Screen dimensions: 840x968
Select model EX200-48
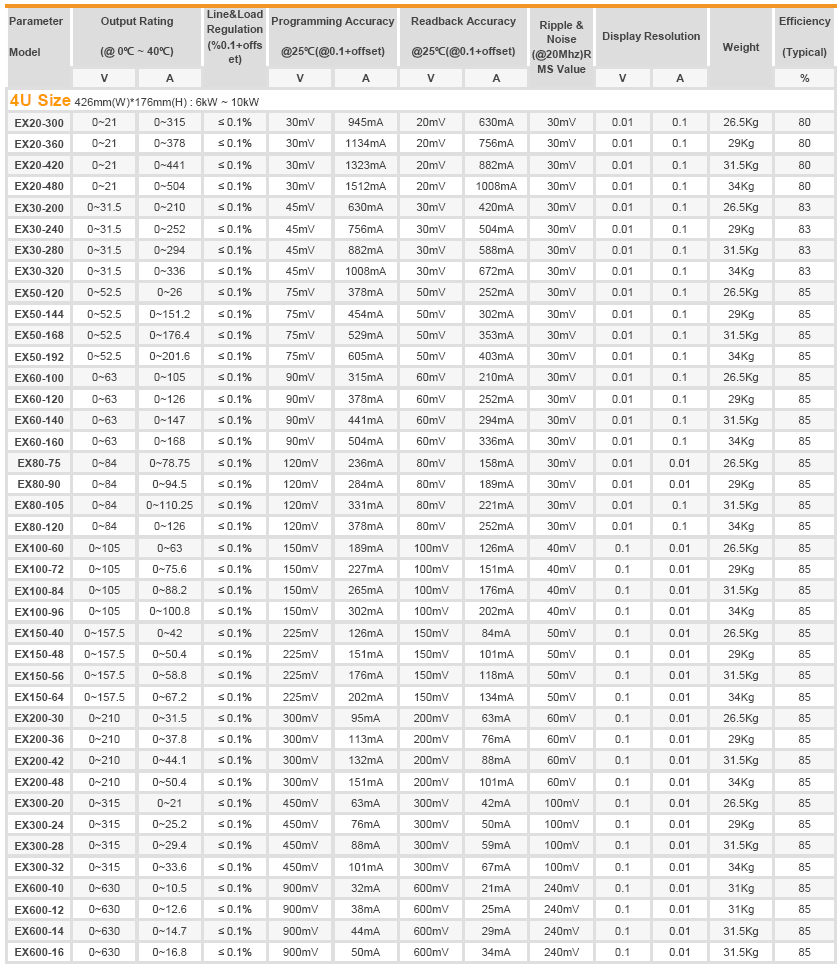coord(39,782)
